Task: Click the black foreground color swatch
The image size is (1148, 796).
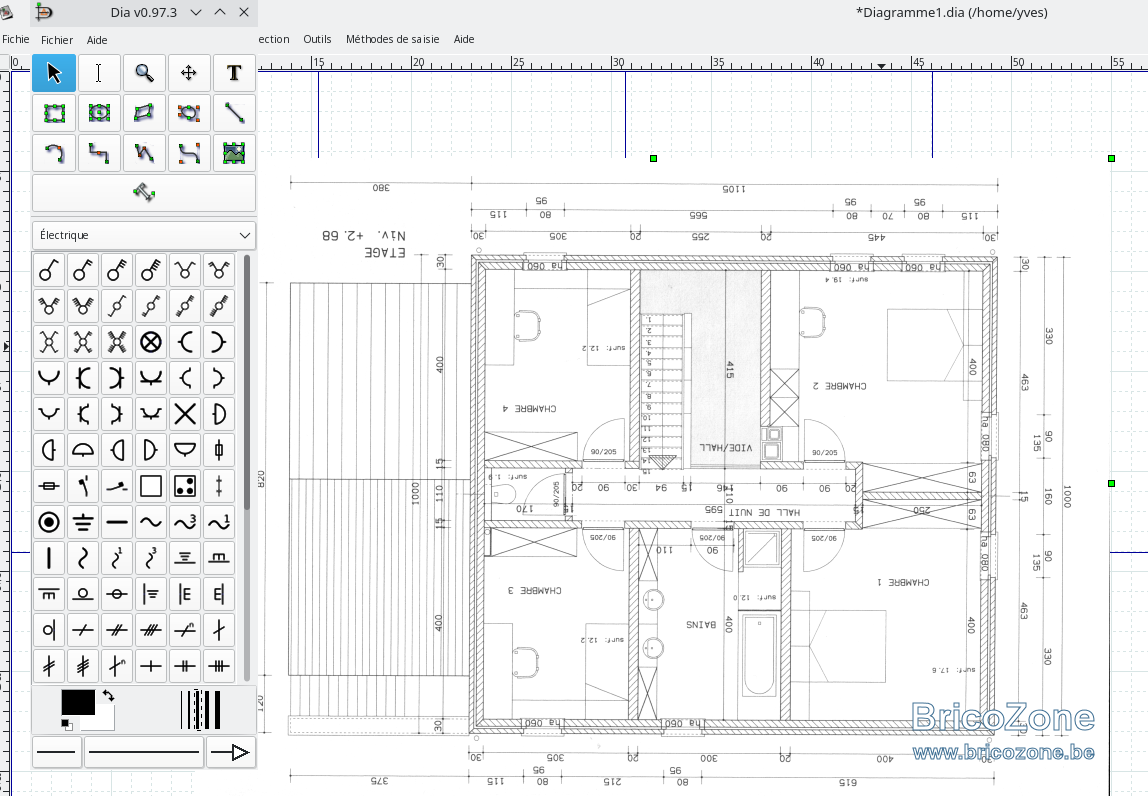Action: coord(78,702)
